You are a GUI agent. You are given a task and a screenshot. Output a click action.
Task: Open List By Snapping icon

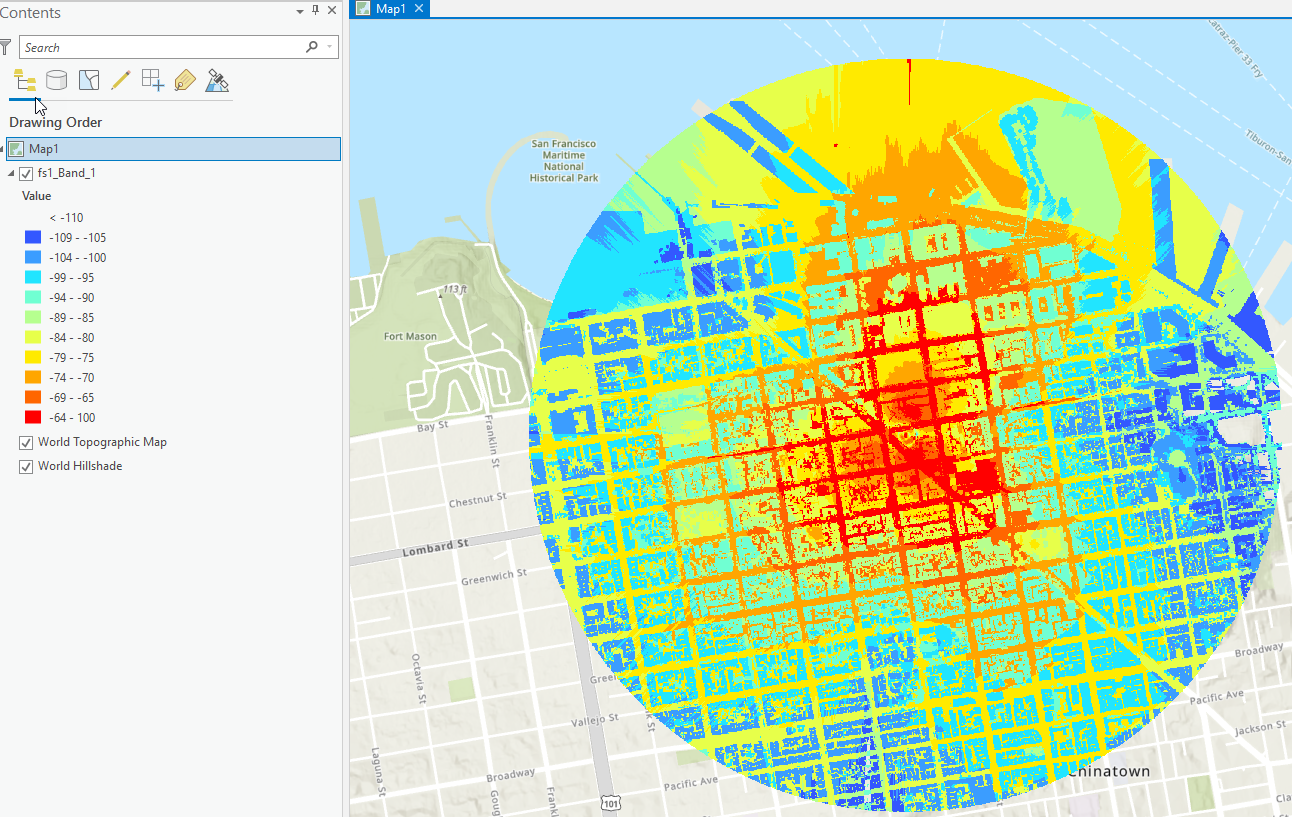tap(153, 81)
